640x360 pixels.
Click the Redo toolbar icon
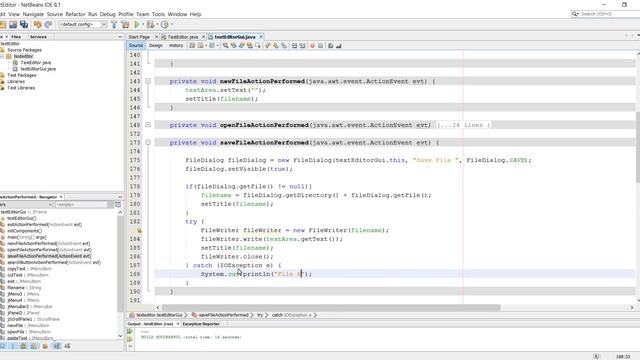pos(48,24)
